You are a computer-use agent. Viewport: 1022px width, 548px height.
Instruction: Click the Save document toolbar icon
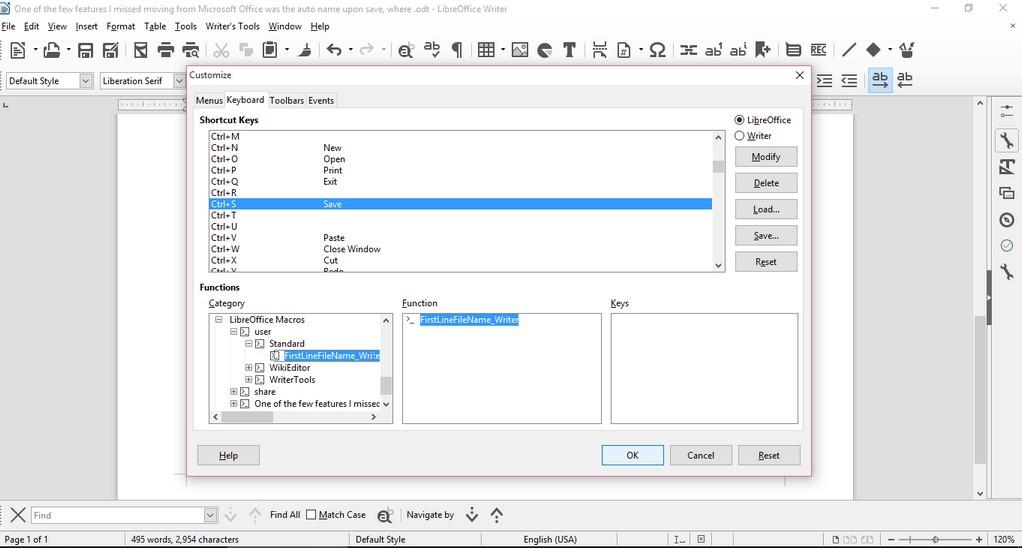coord(85,50)
